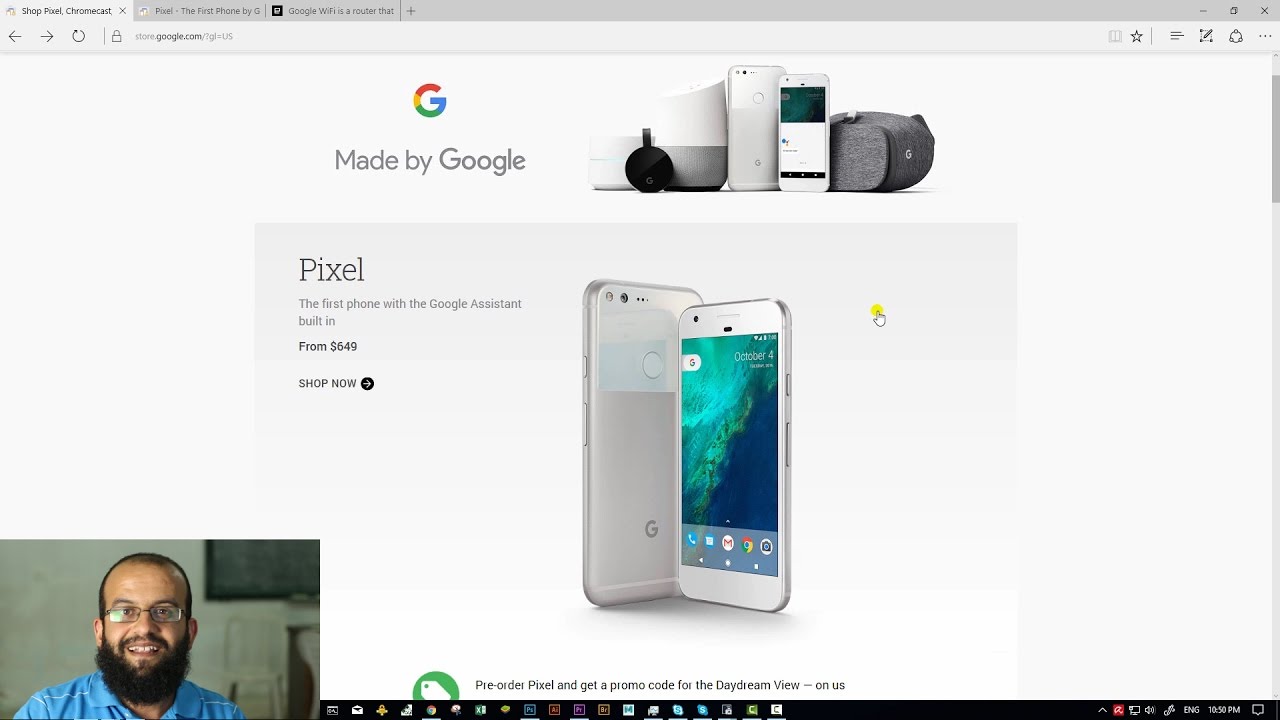The width and height of the screenshot is (1280, 720).
Task: Open Google Chrome from taskbar
Action: click(x=431, y=710)
